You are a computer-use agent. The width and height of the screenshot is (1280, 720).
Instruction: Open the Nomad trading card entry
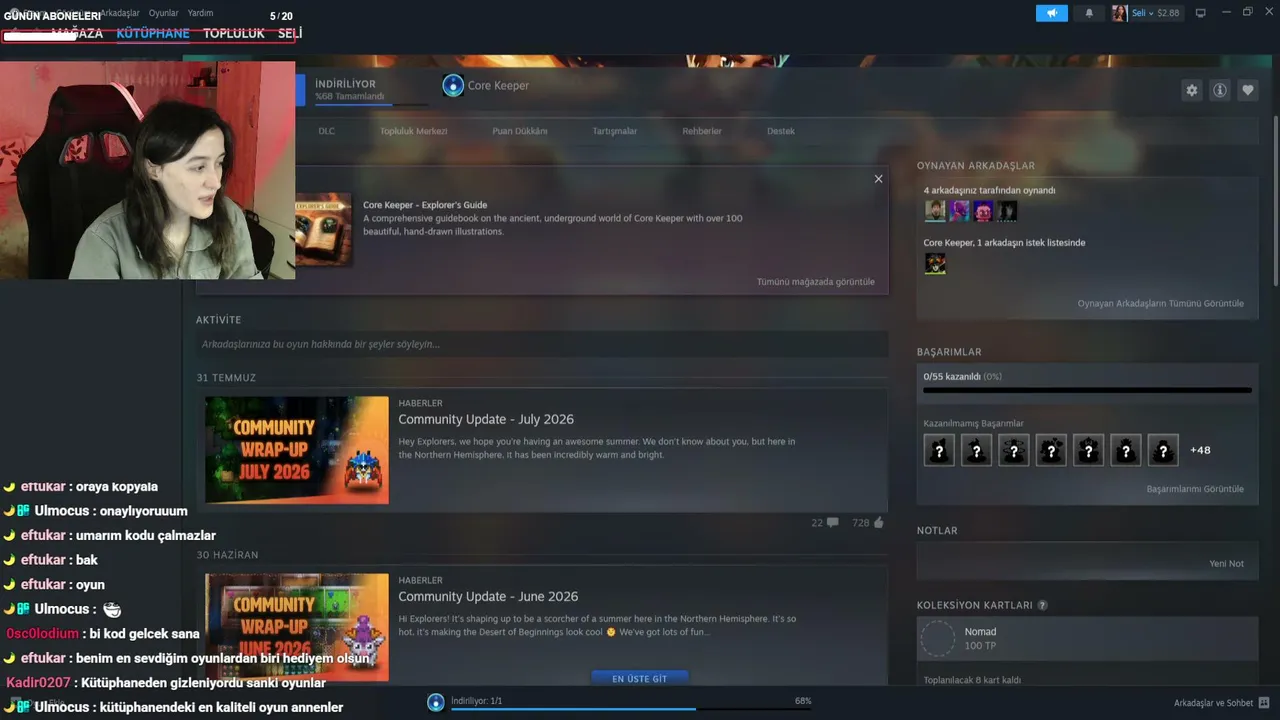coord(1087,638)
